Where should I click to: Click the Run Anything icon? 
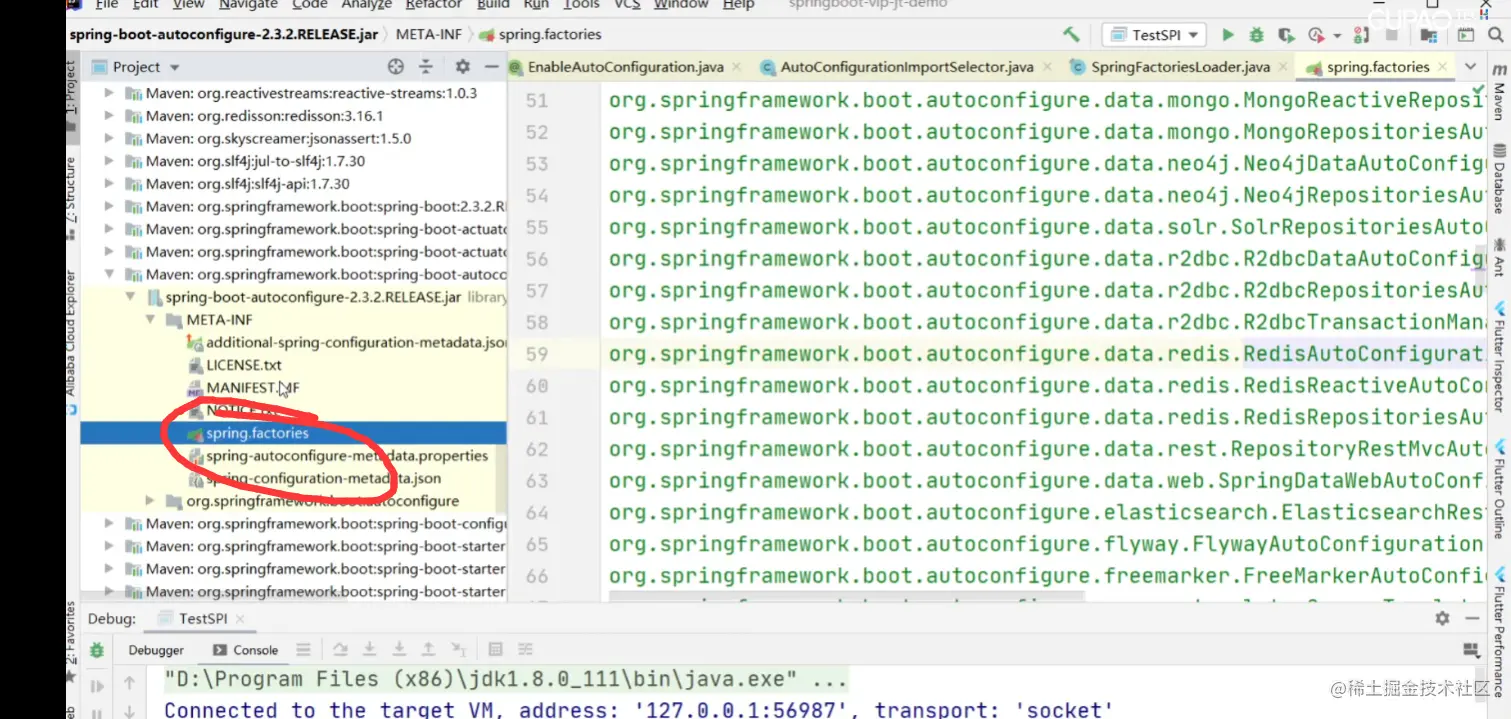click(x=1466, y=35)
